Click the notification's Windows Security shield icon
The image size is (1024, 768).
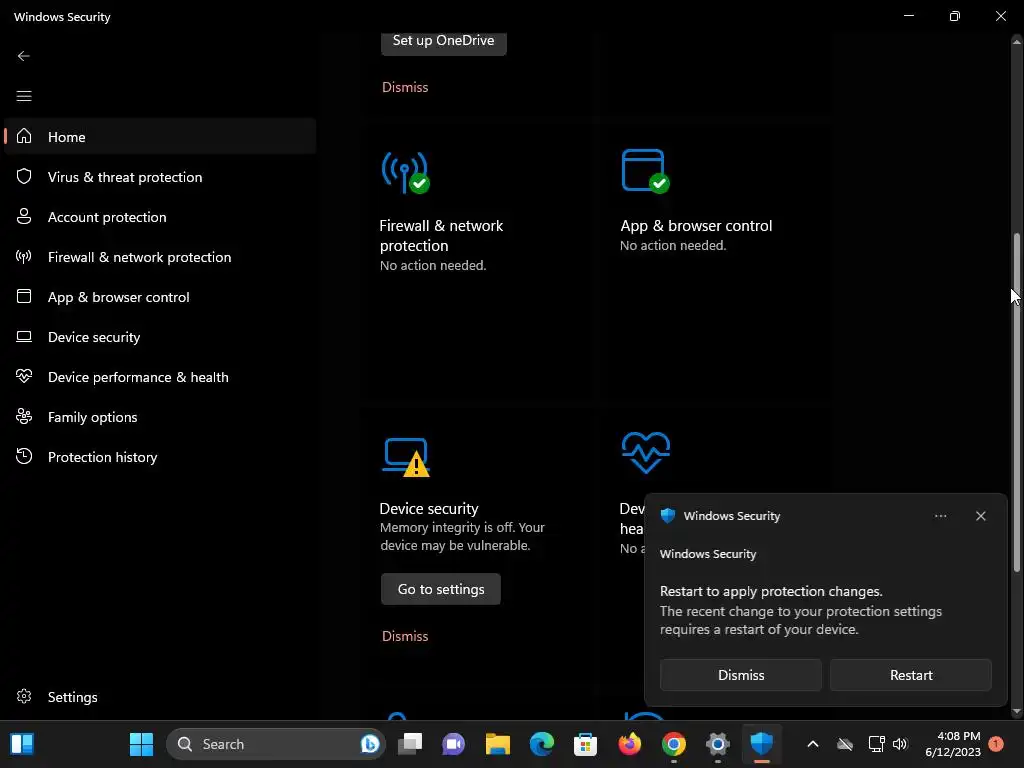[x=667, y=515]
